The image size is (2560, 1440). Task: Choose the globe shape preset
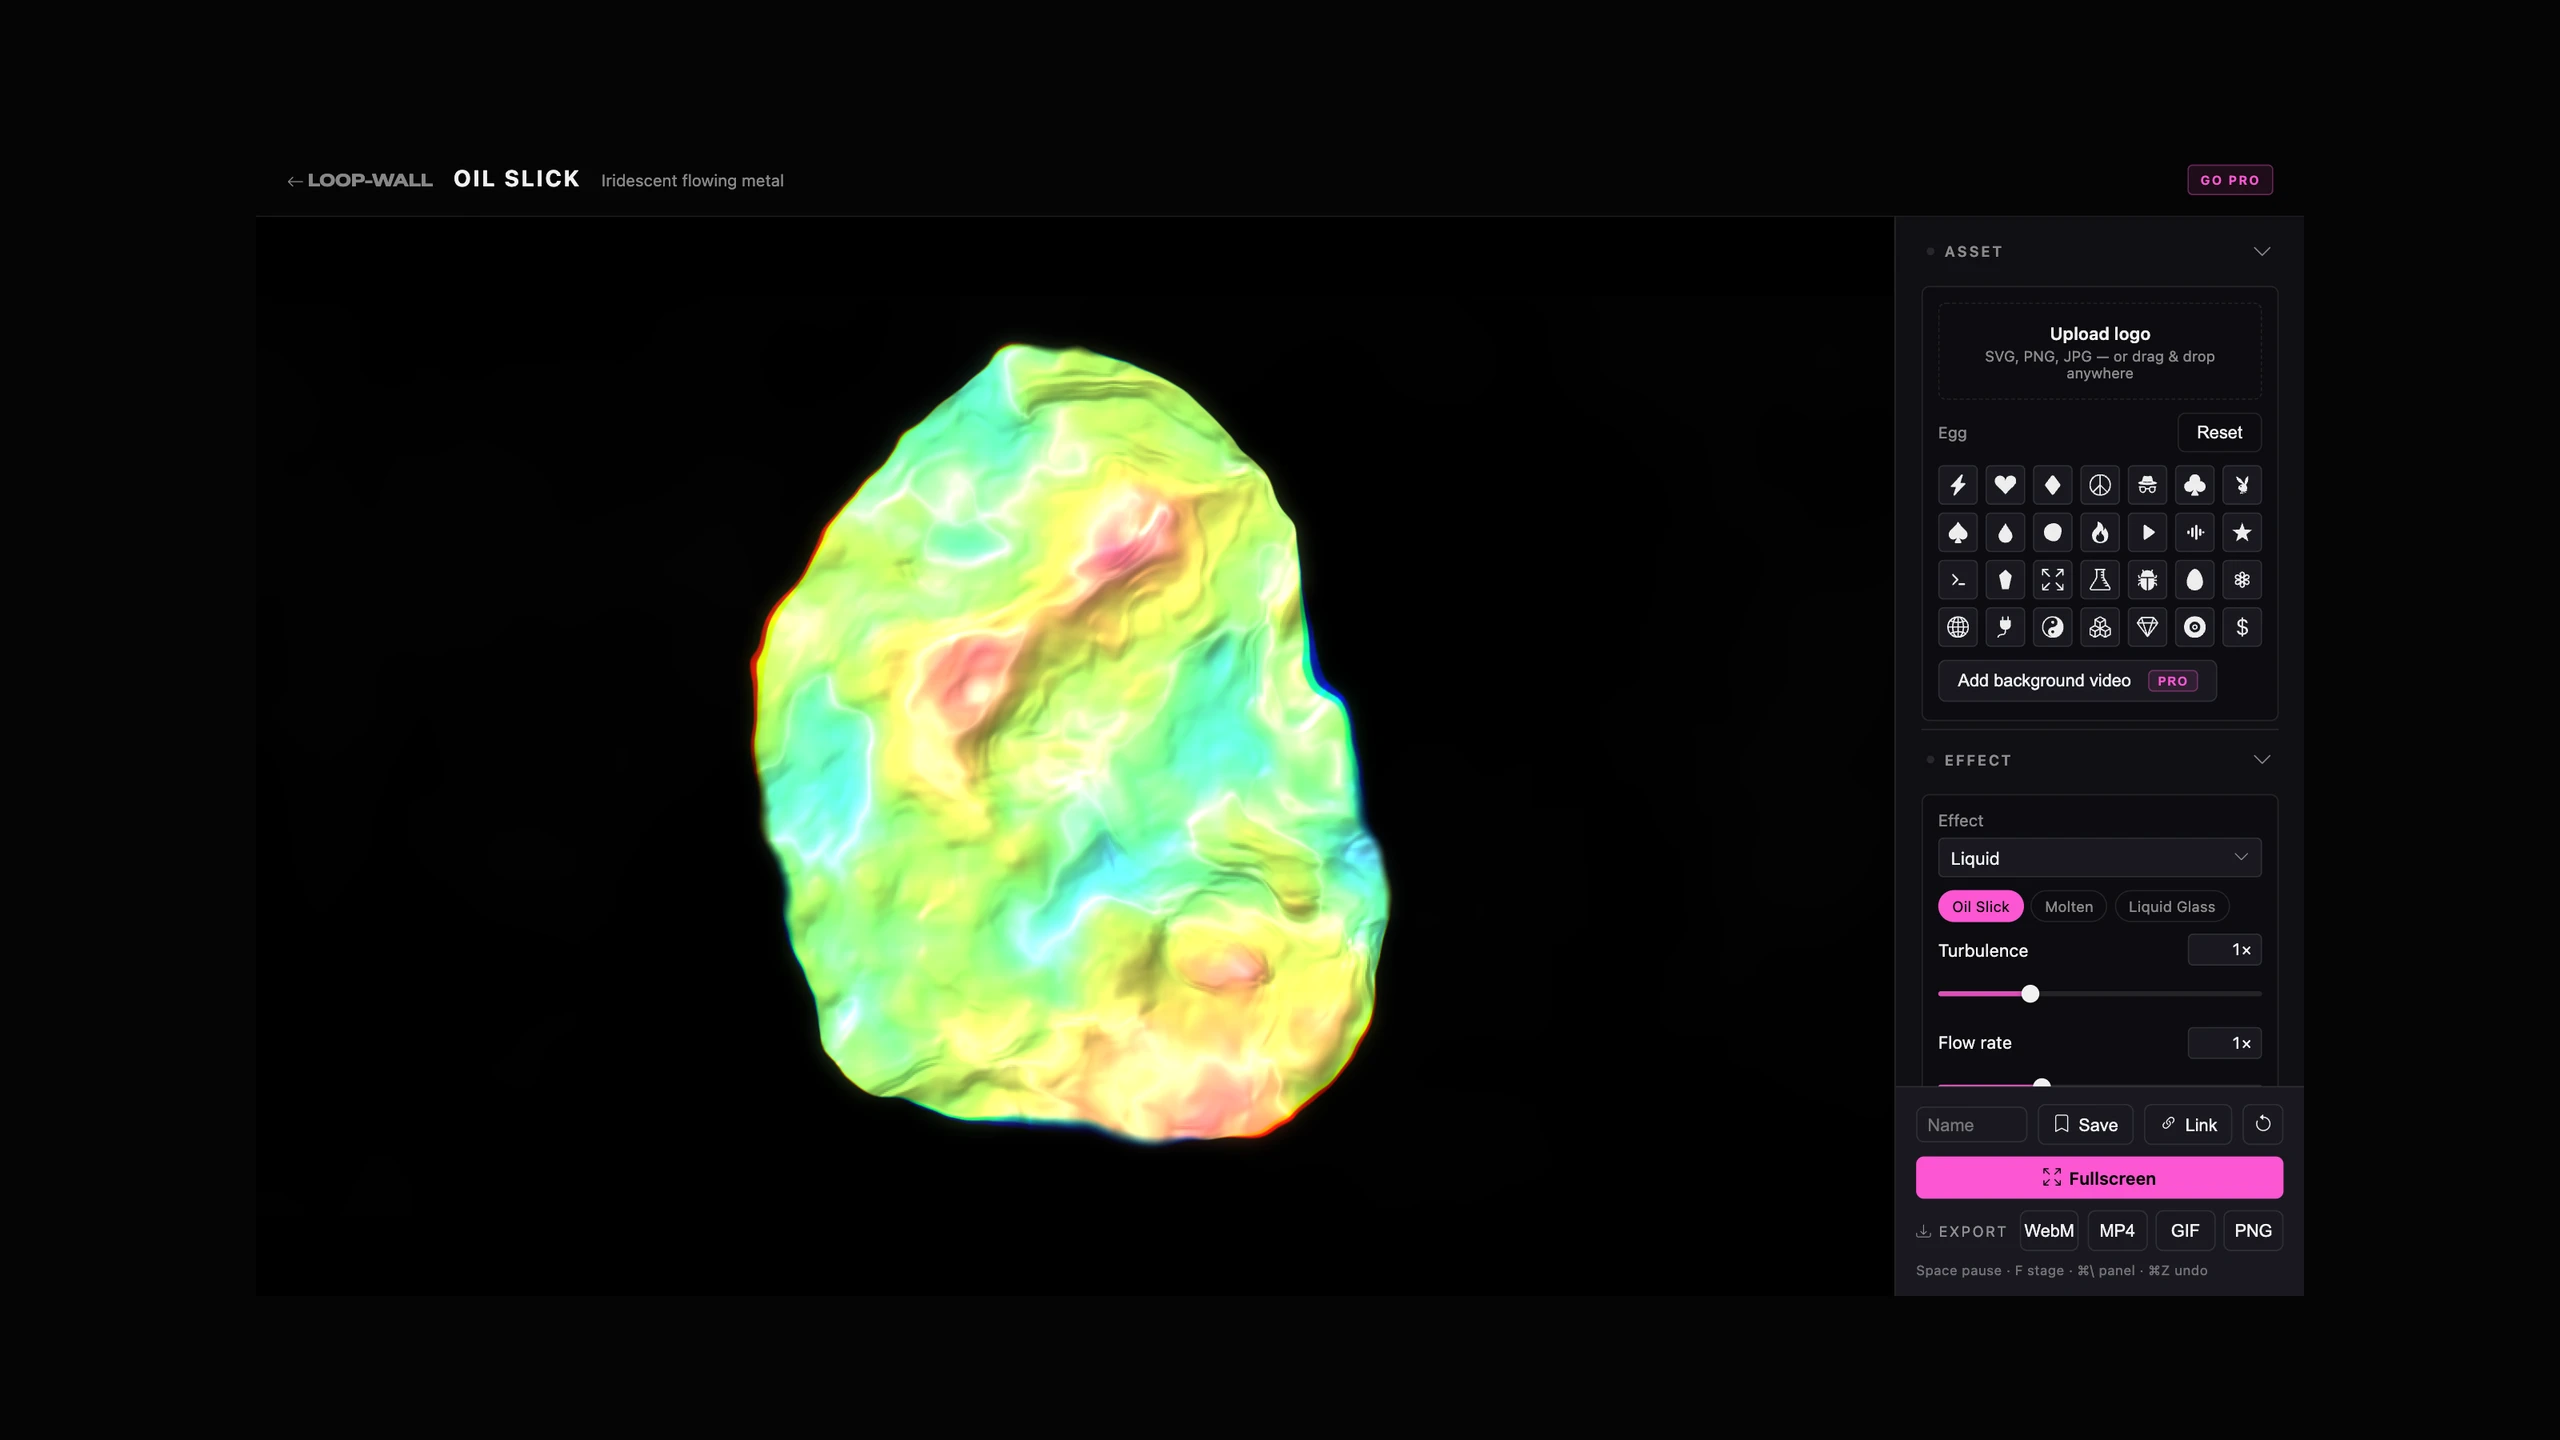pyautogui.click(x=1957, y=628)
